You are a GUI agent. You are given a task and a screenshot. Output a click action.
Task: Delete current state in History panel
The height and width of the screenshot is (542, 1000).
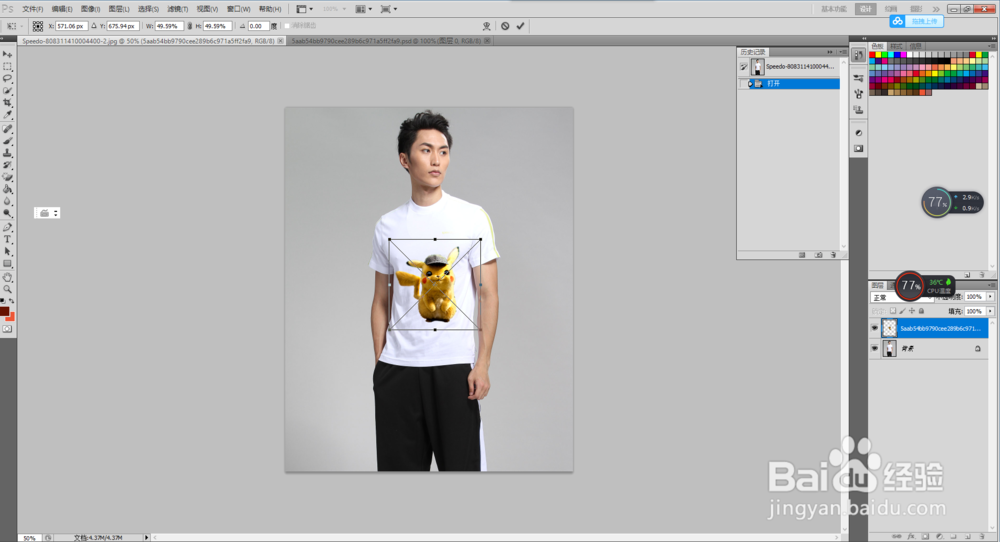point(834,254)
